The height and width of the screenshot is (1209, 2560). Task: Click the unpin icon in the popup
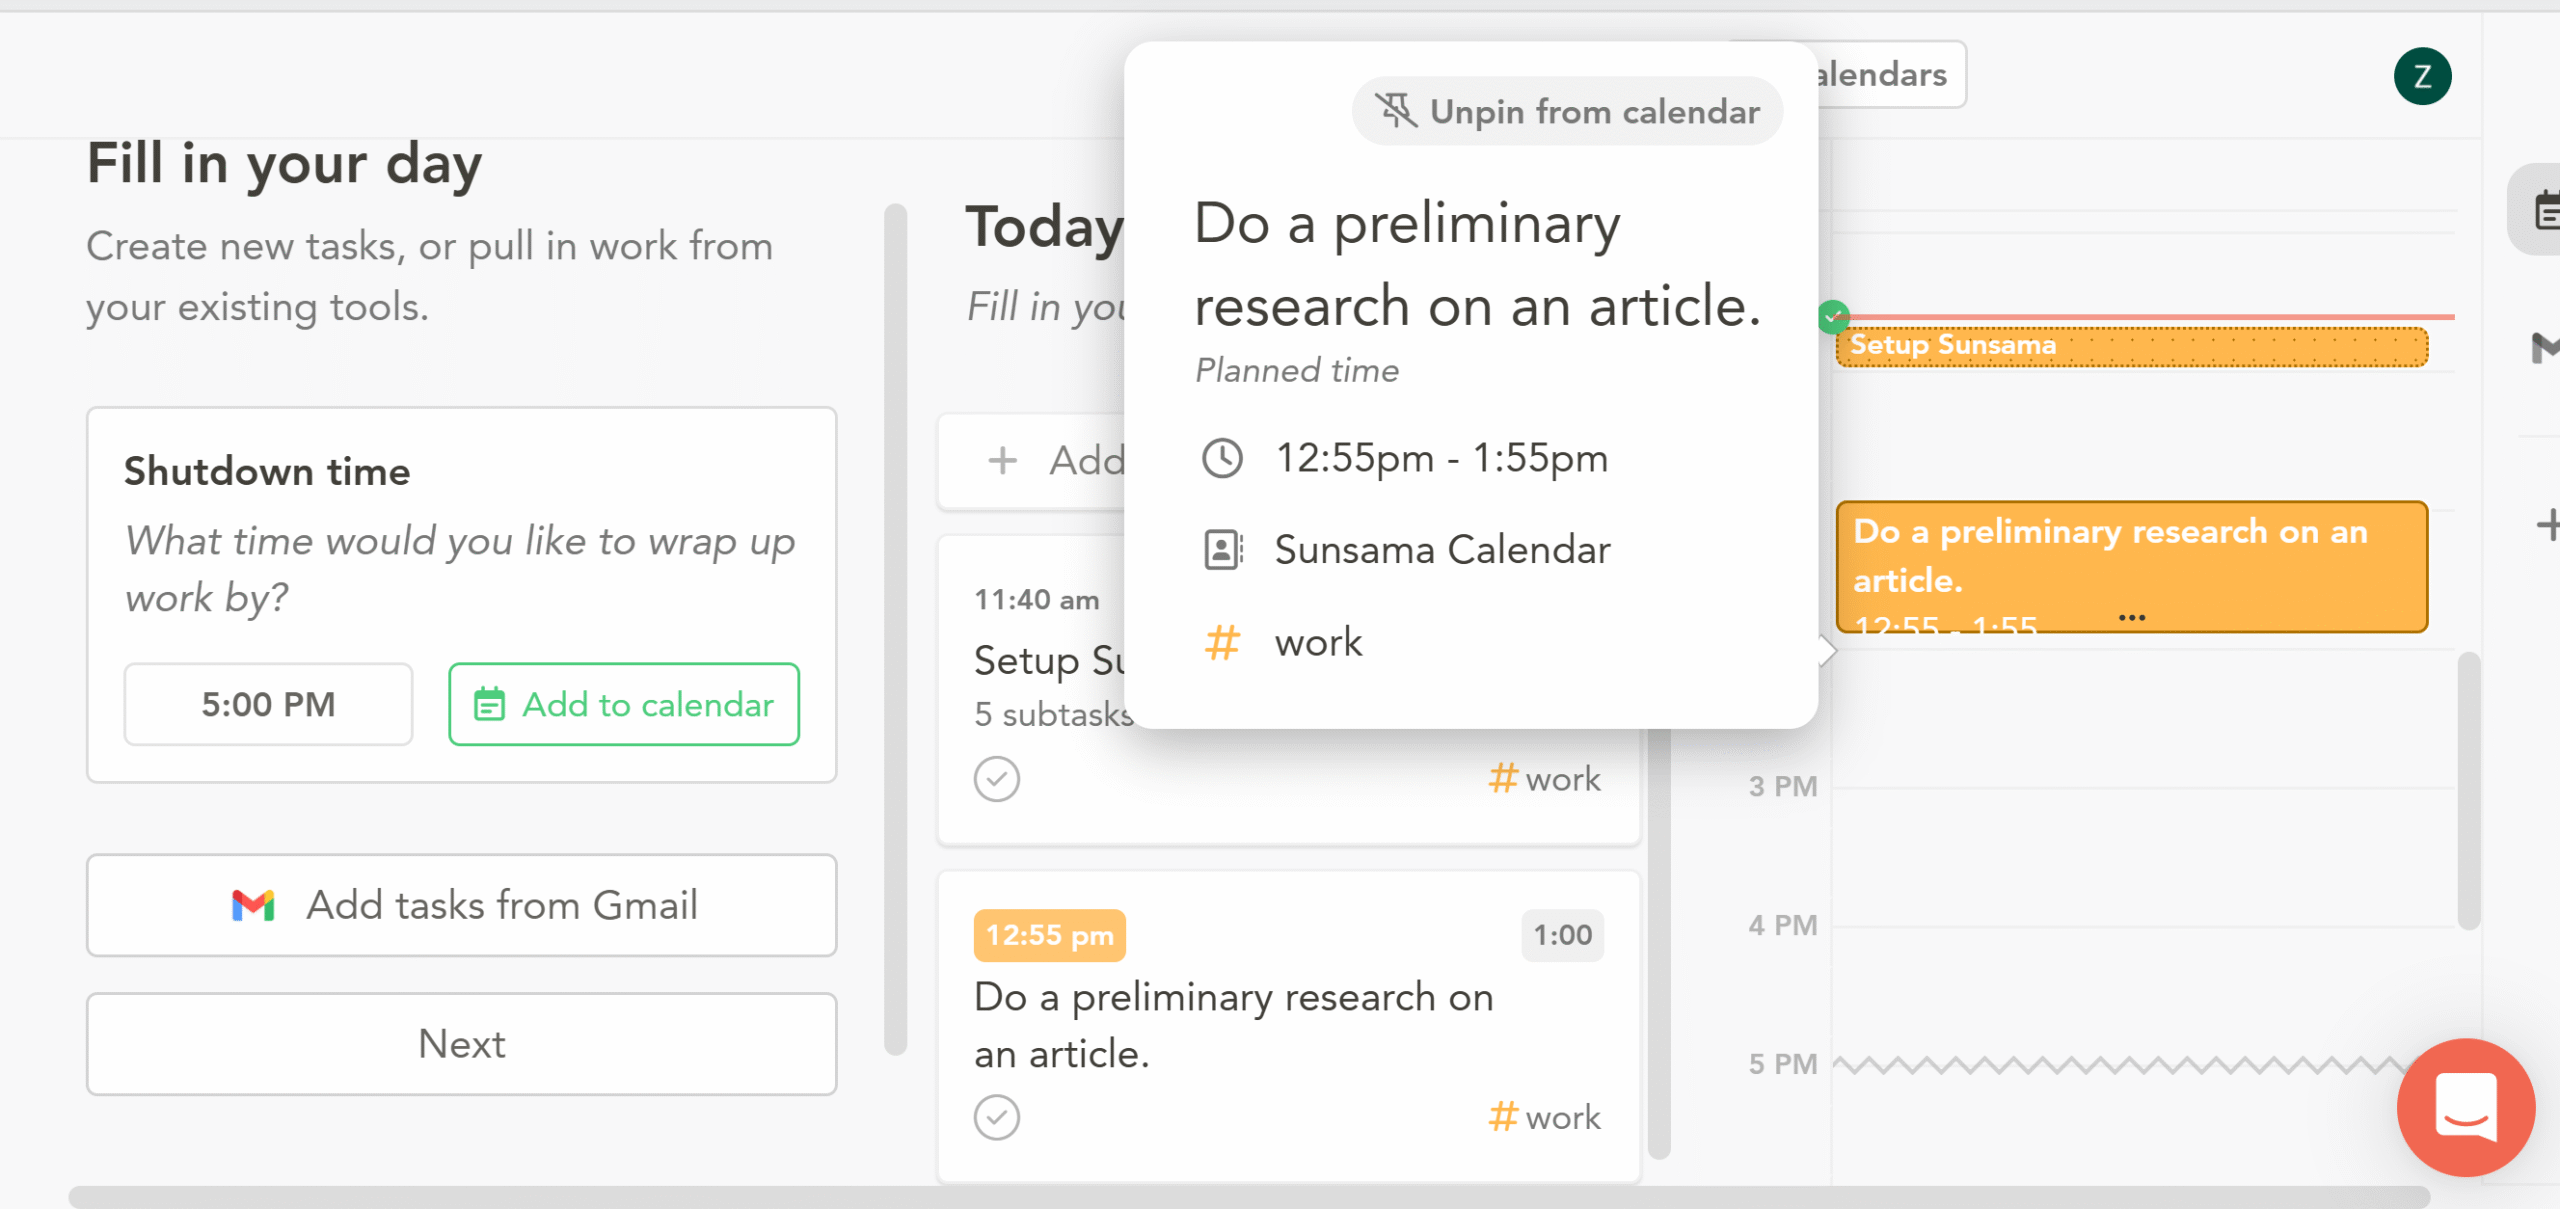(1397, 110)
